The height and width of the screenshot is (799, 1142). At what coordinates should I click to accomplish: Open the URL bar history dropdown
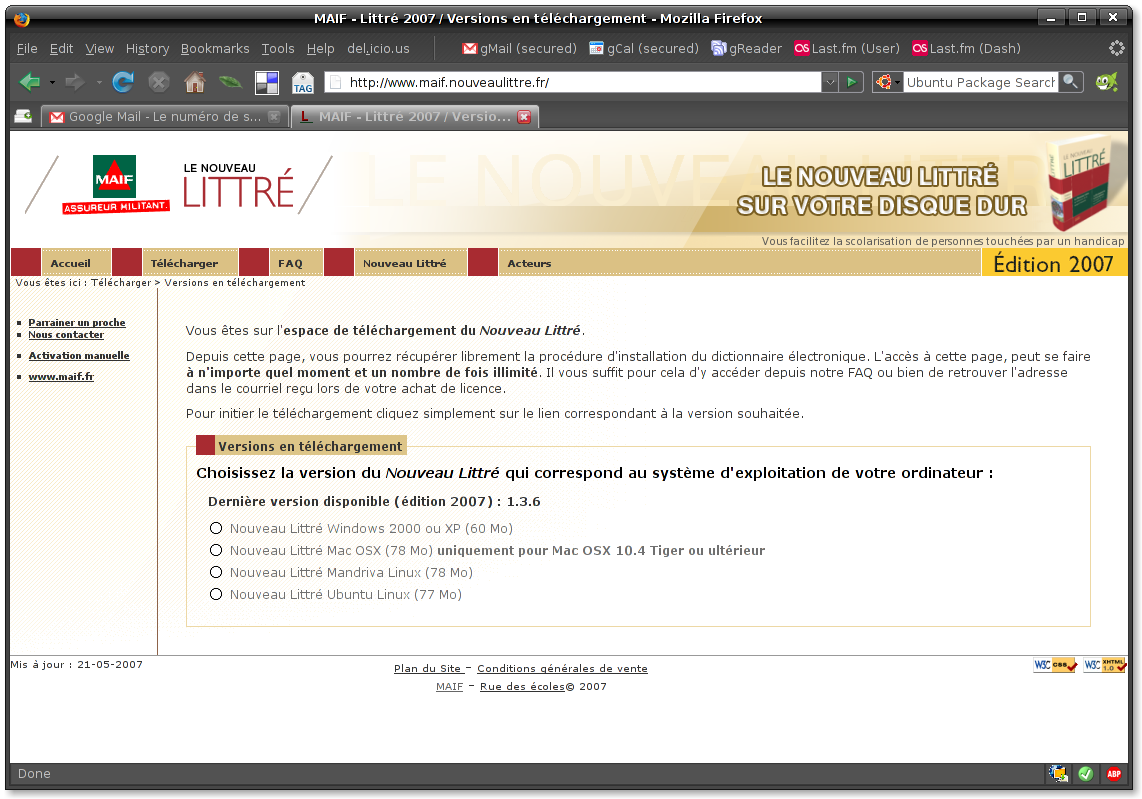coord(830,82)
